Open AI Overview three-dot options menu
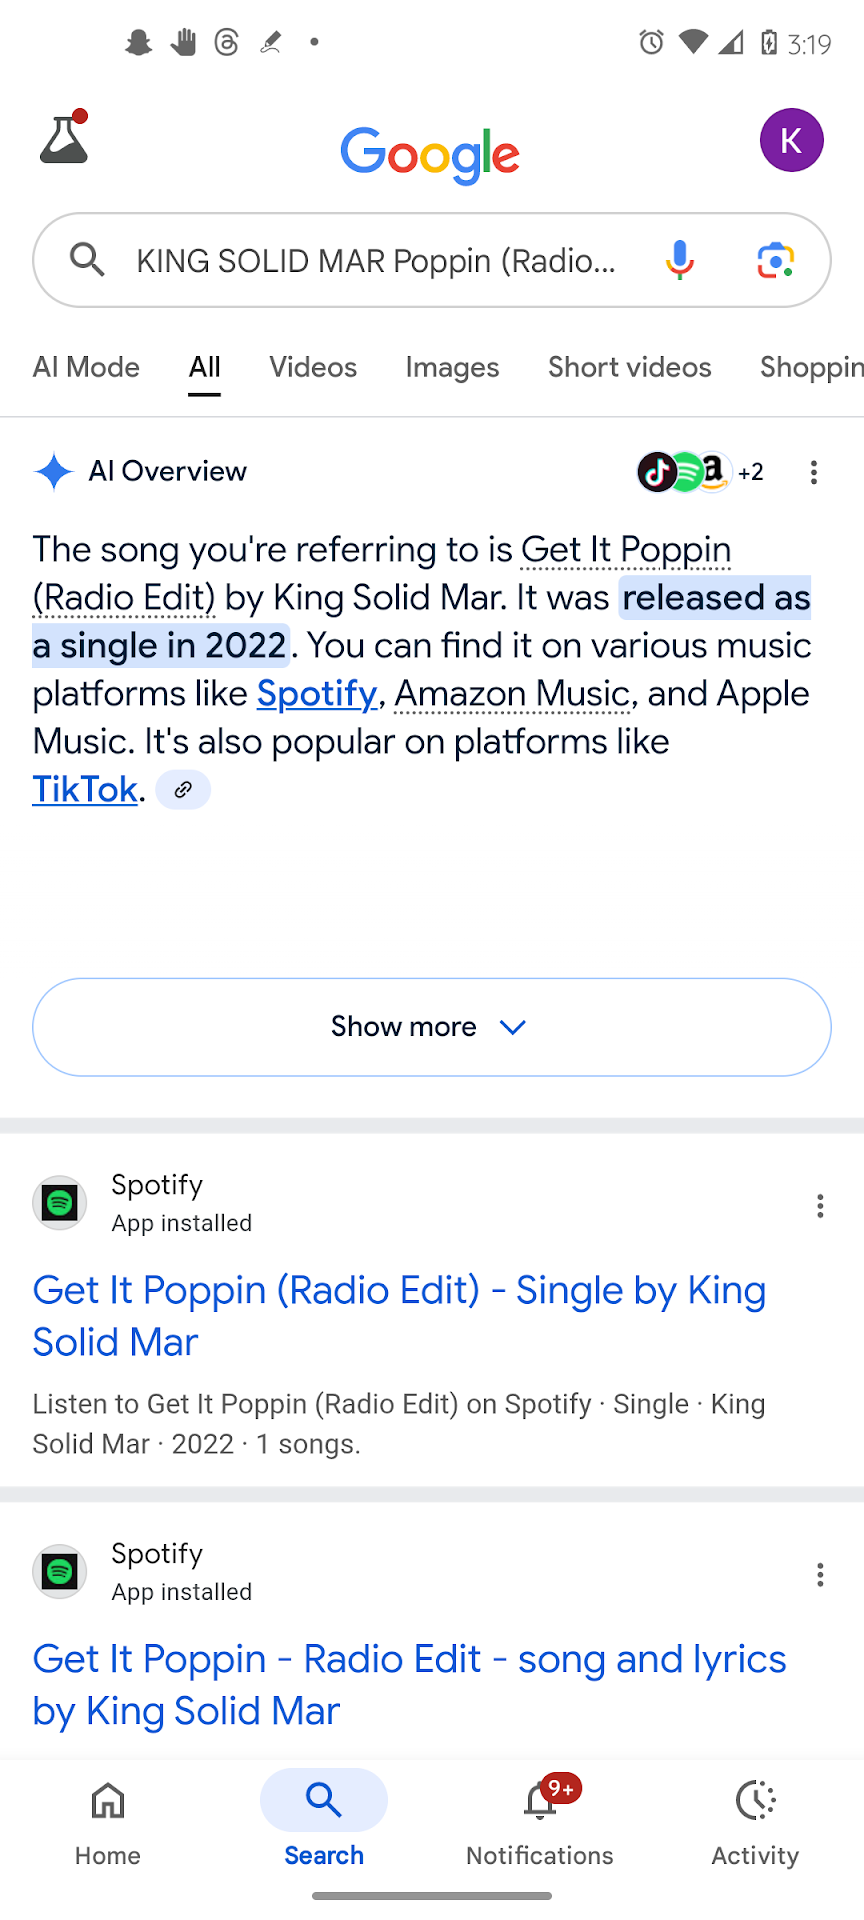This screenshot has width=864, height=1920. pos(814,472)
